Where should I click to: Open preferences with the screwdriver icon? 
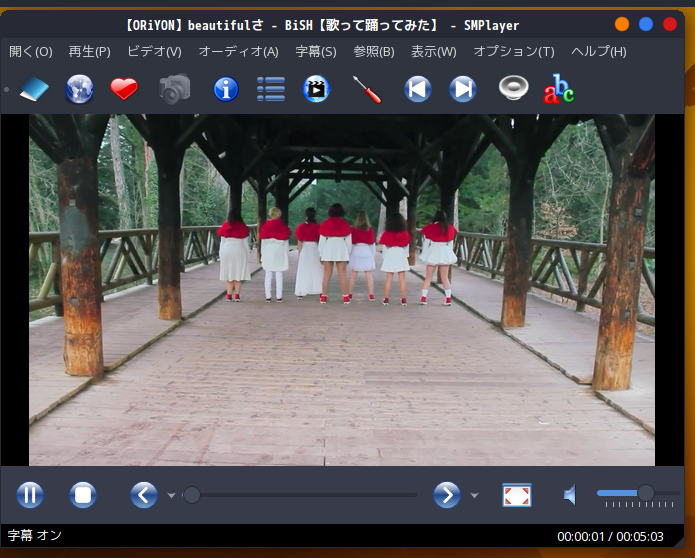[x=367, y=90]
